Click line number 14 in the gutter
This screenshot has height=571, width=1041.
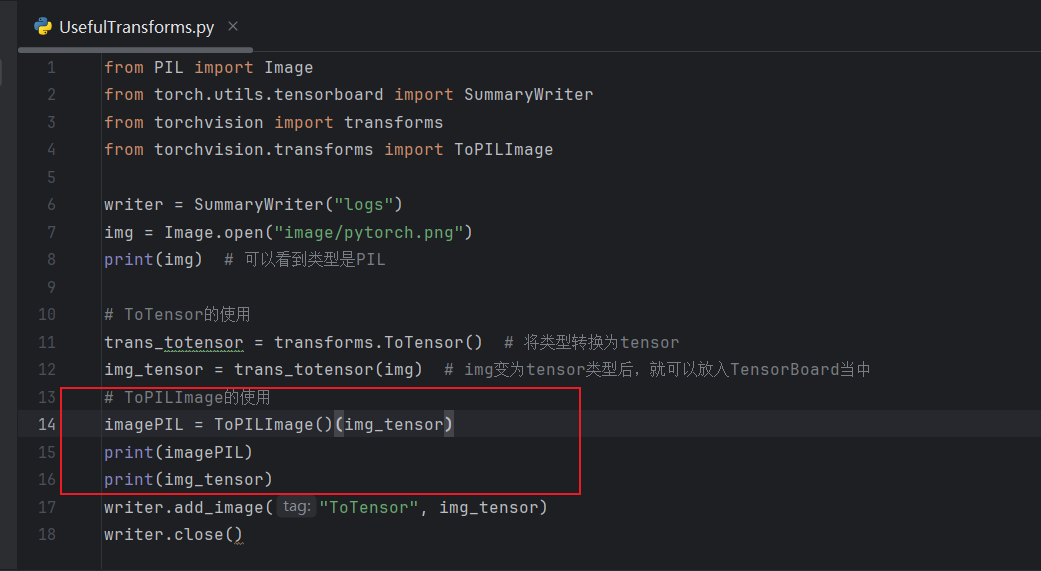click(46, 424)
